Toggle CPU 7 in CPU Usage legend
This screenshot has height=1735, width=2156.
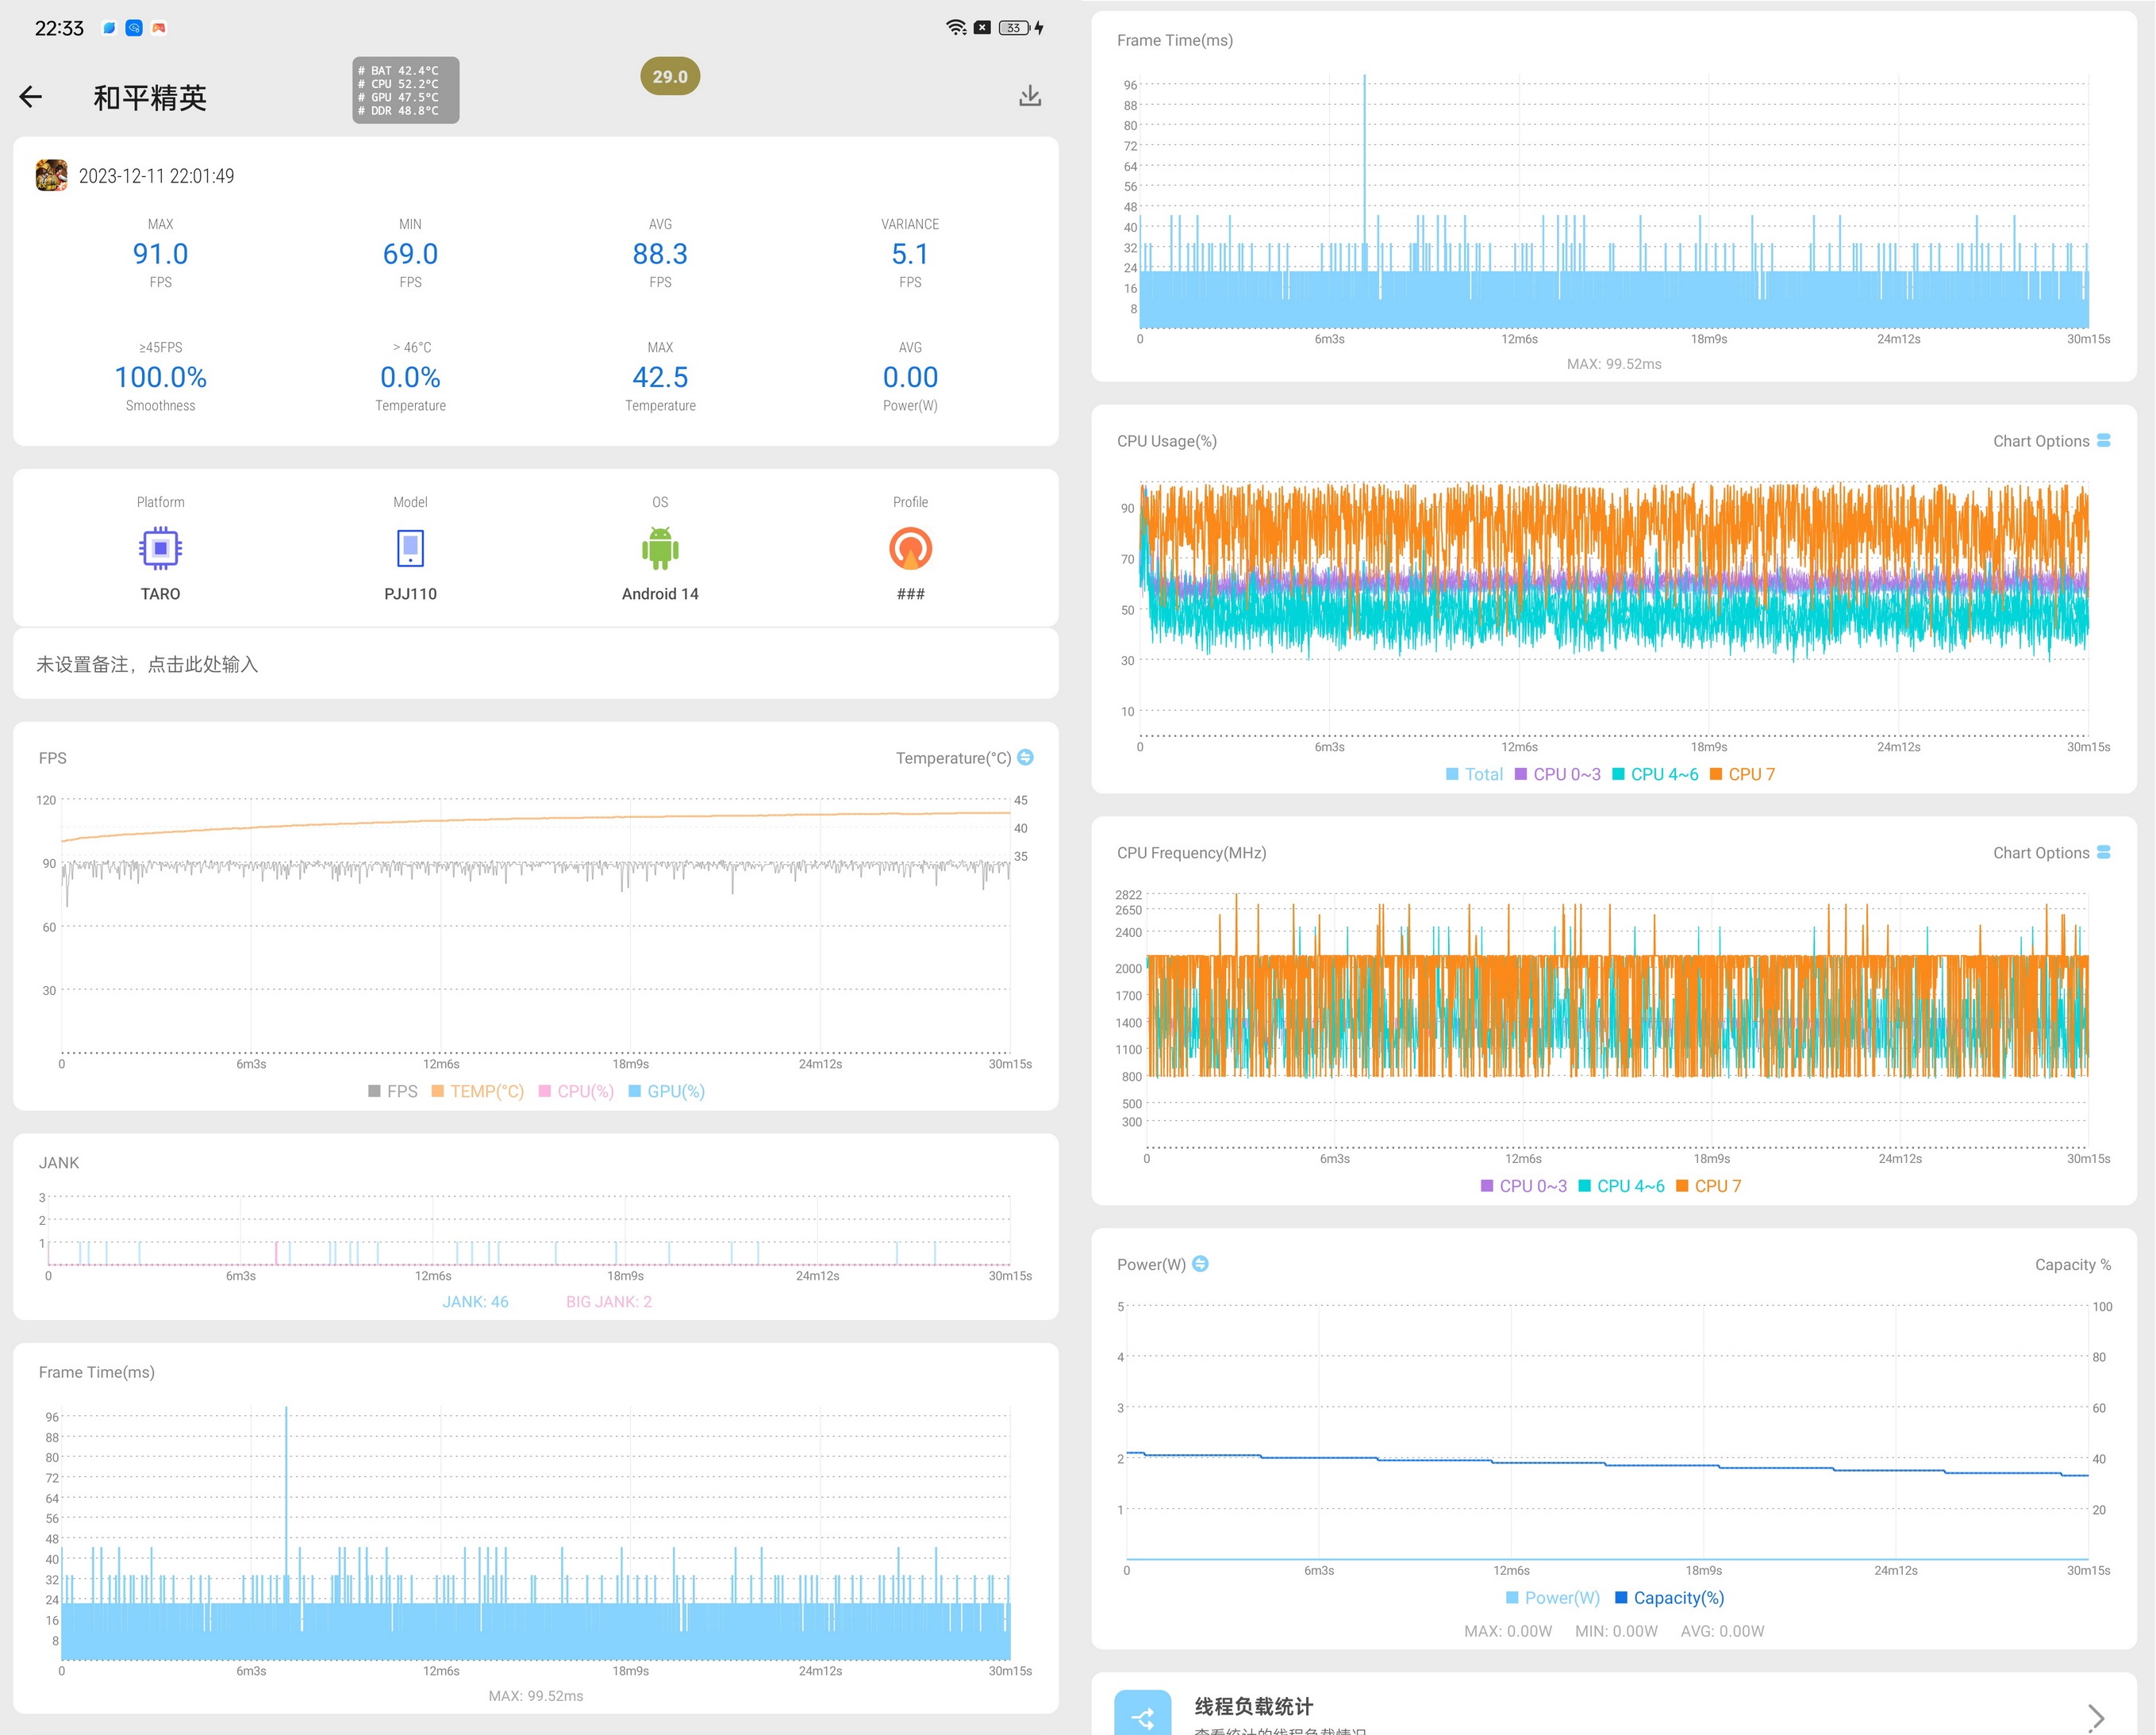(x=1742, y=774)
